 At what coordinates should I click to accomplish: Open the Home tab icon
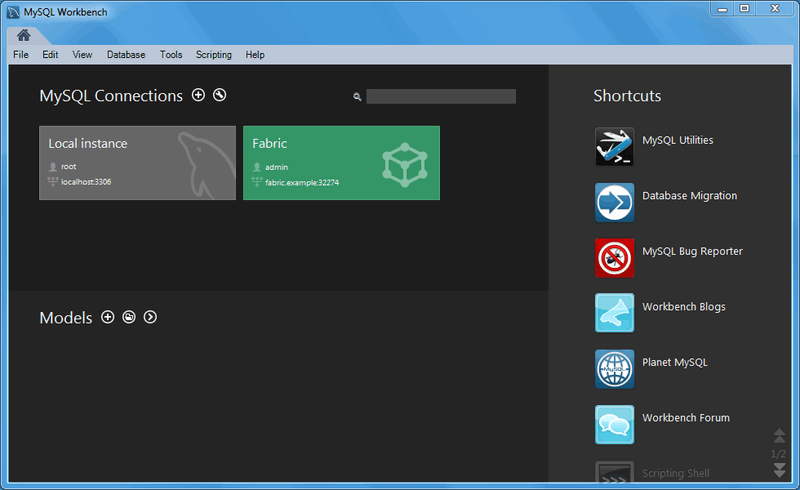click(x=23, y=35)
